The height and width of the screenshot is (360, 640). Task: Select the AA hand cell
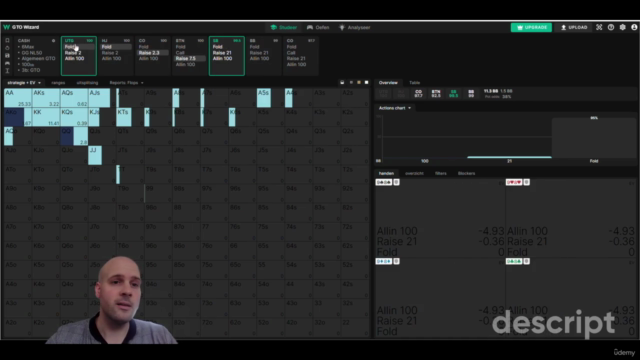tap(18, 98)
